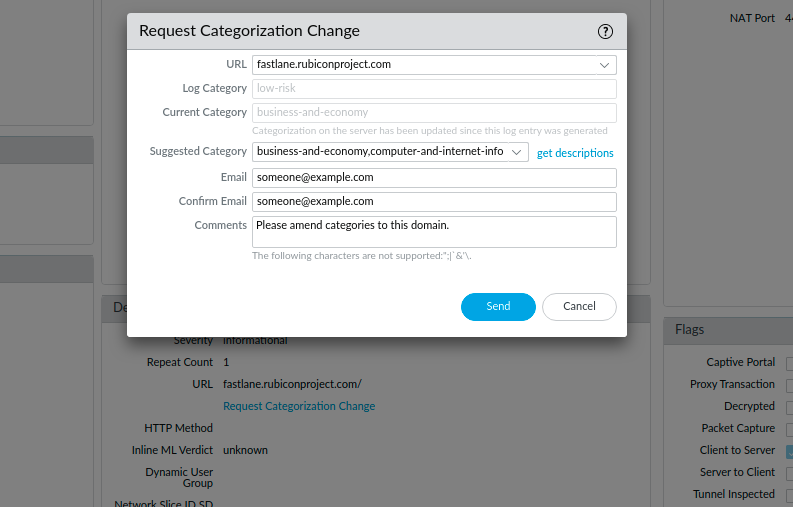Image resolution: width=793 pixels, height=507 pixels.
Task: Toggle the Tunnel Inspected checkbox
Action: (x=789, y=495)
